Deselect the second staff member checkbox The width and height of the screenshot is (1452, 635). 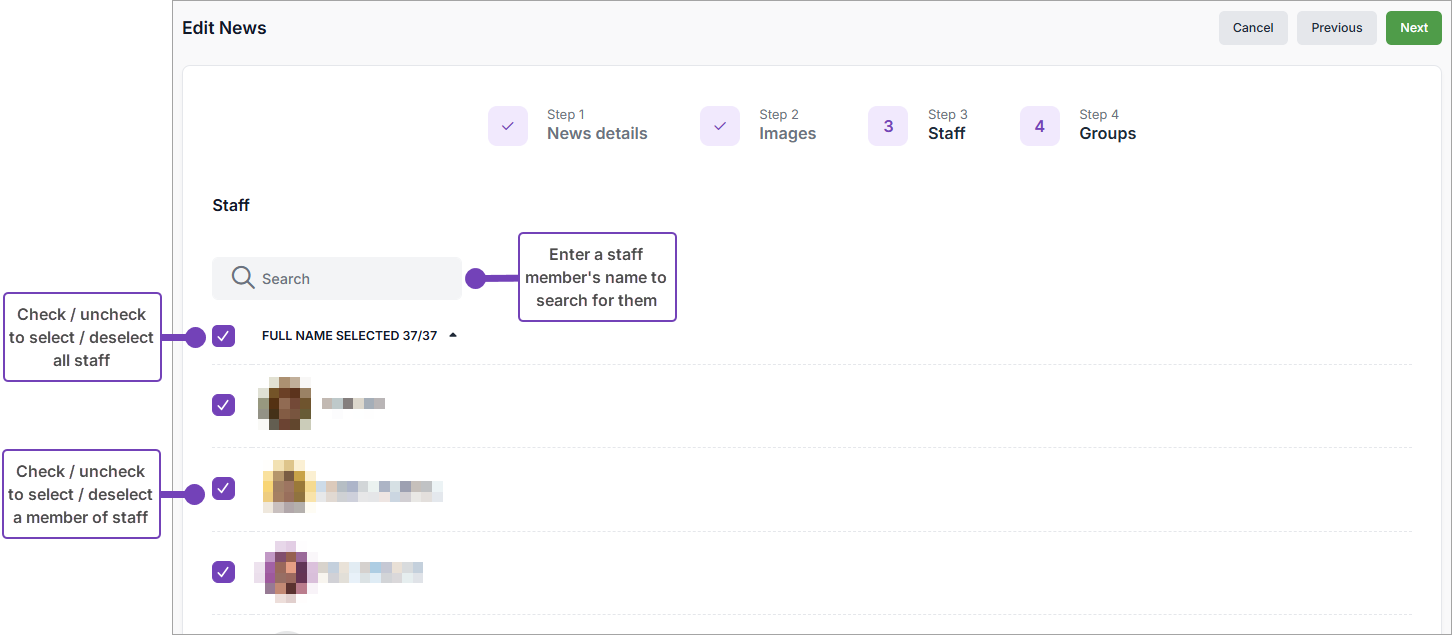pos(223,489)
